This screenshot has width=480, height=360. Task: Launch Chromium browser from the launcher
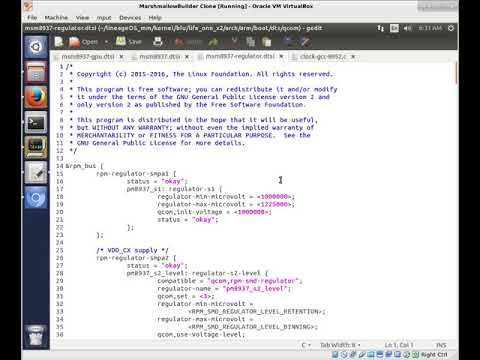click(x=36, y=198)
